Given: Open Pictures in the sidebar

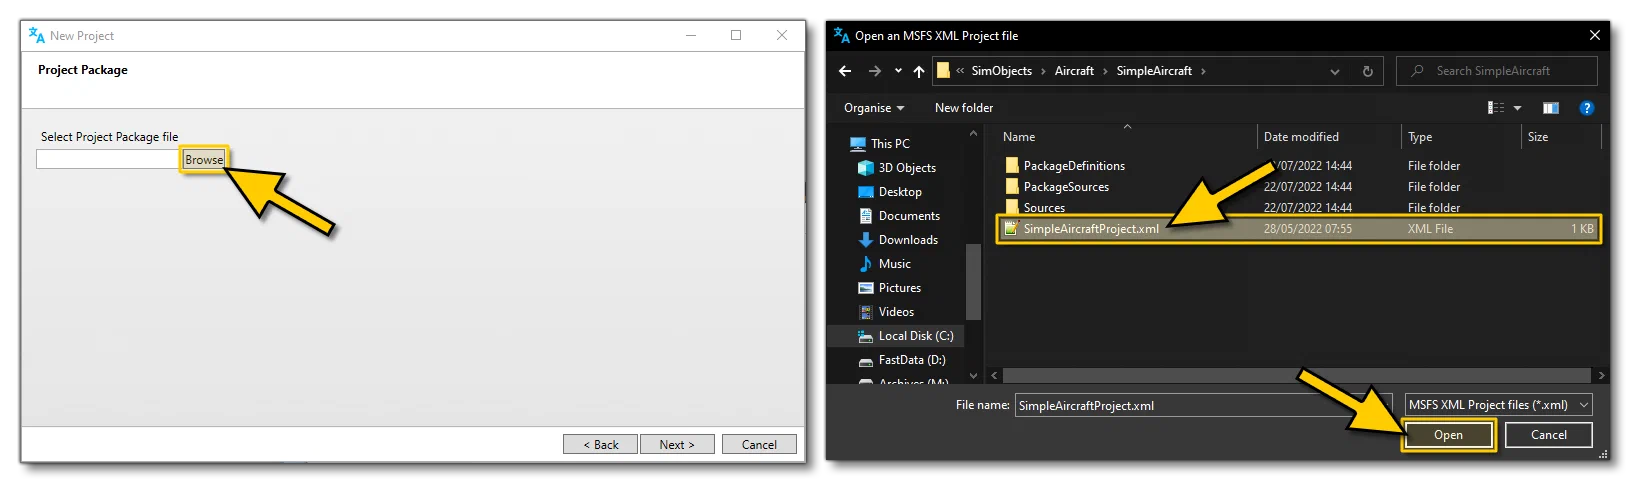Looking at the screenshot, I should pos(890,288).
